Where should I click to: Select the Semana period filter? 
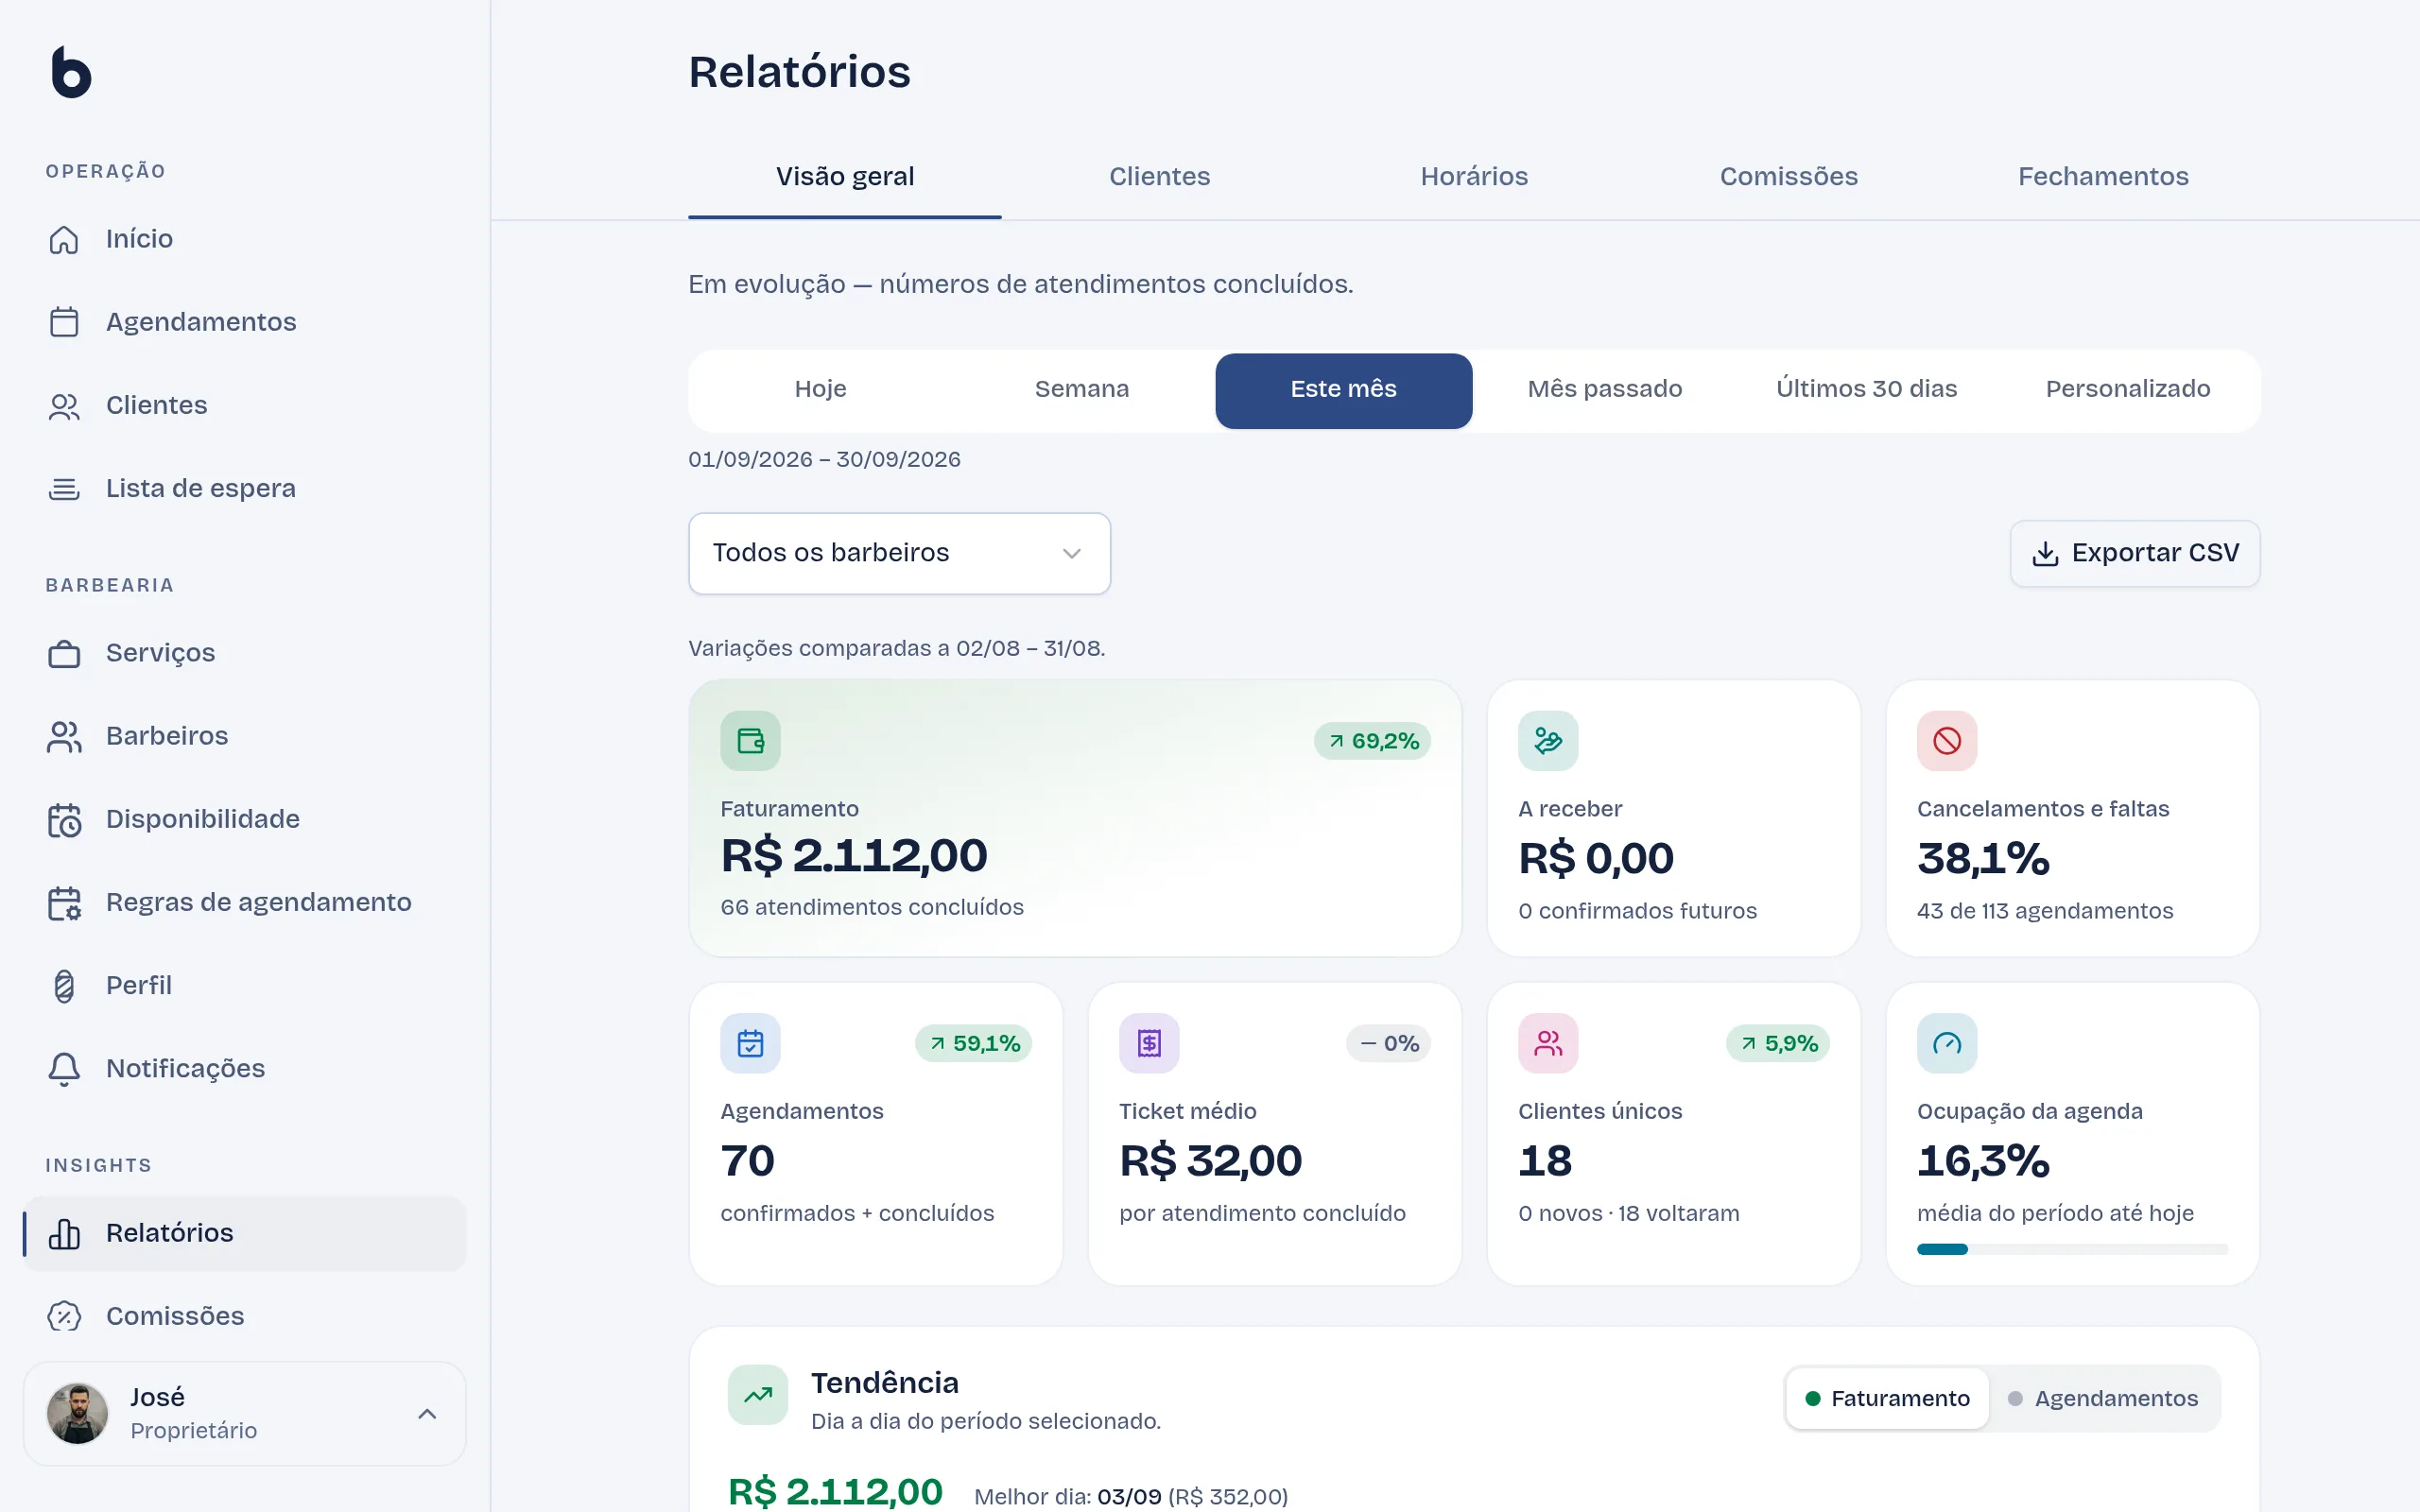click(x=1082, y=390)
